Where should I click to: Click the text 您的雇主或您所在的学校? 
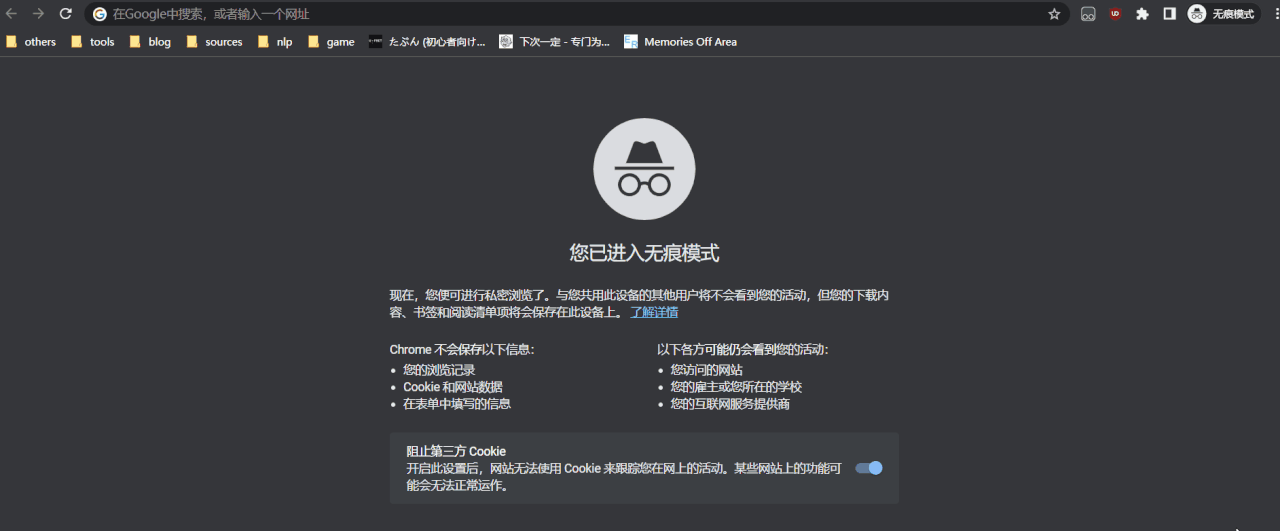point(736,387)
